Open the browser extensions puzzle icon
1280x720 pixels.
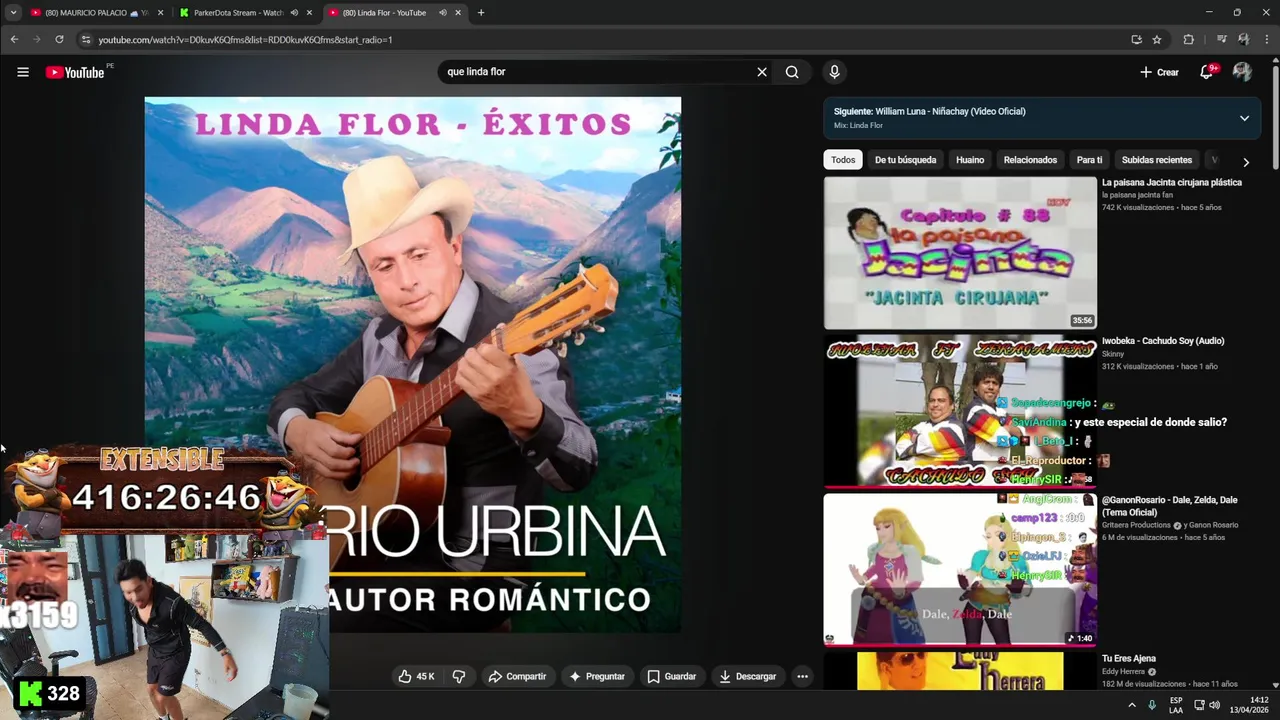(1188, 40)
